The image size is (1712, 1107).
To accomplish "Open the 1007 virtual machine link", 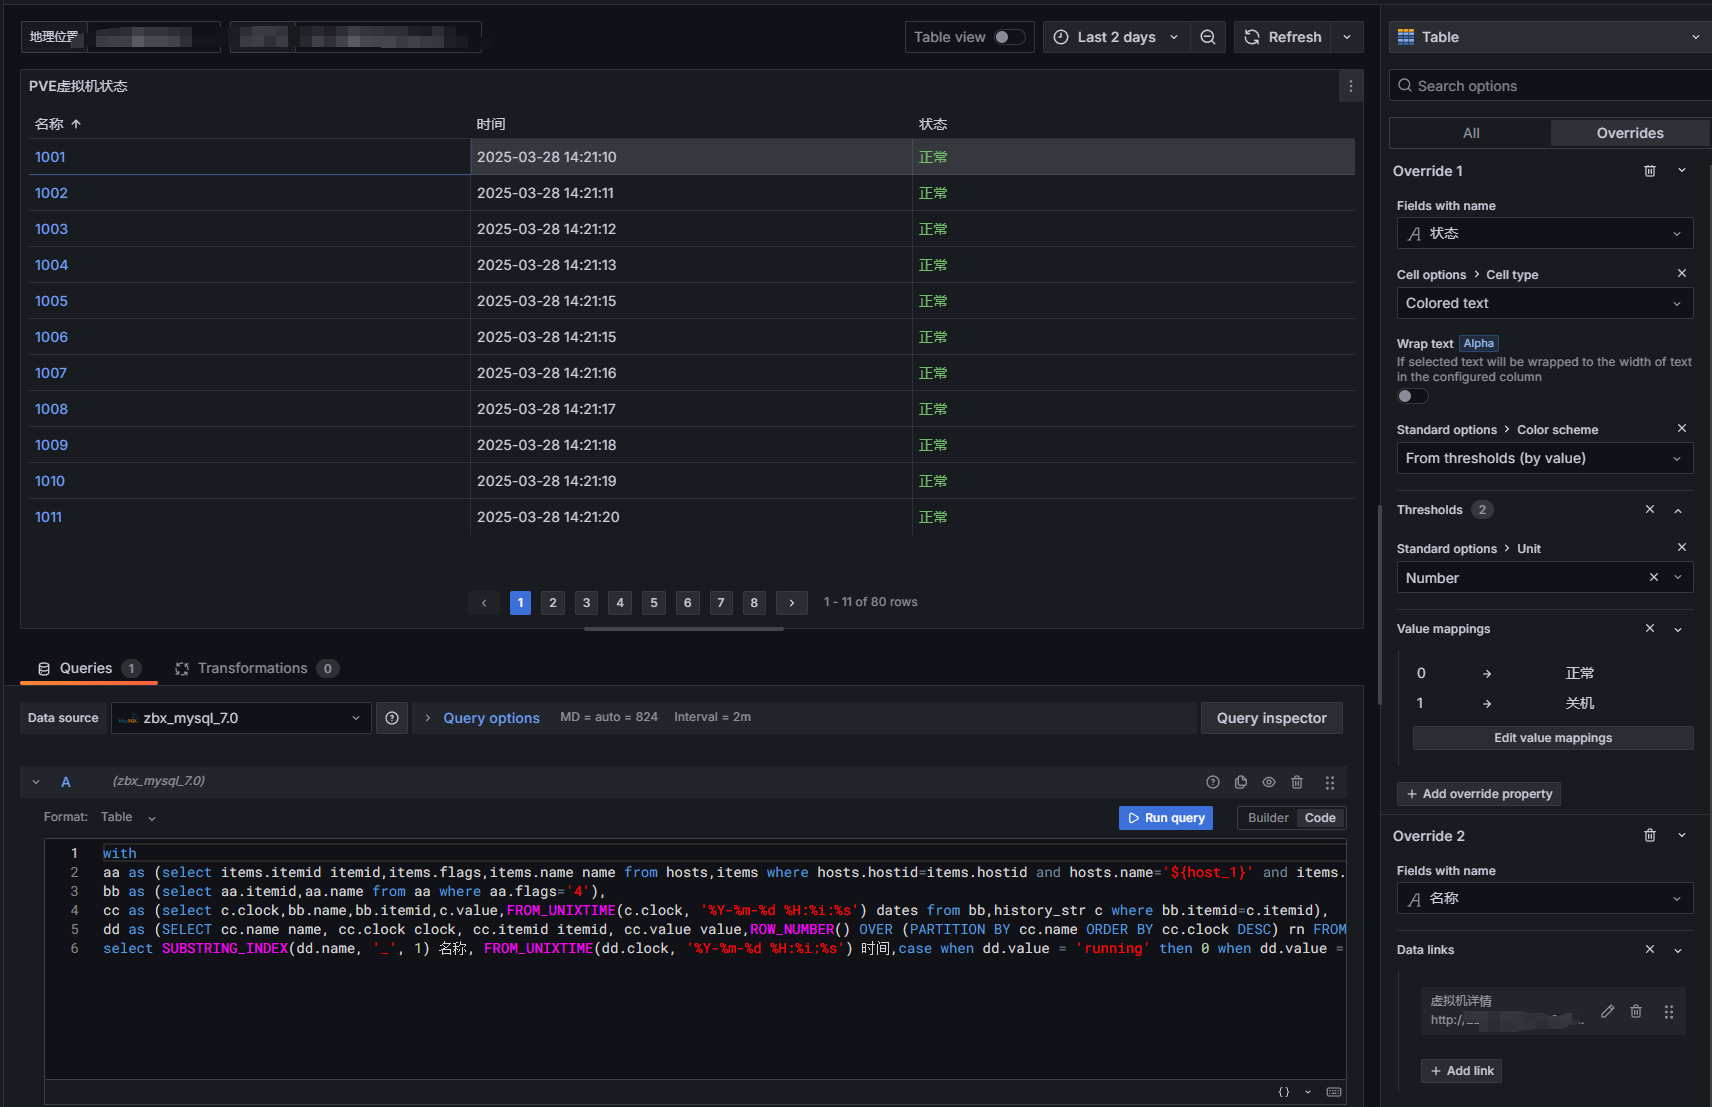I will (x=51, y=373).
